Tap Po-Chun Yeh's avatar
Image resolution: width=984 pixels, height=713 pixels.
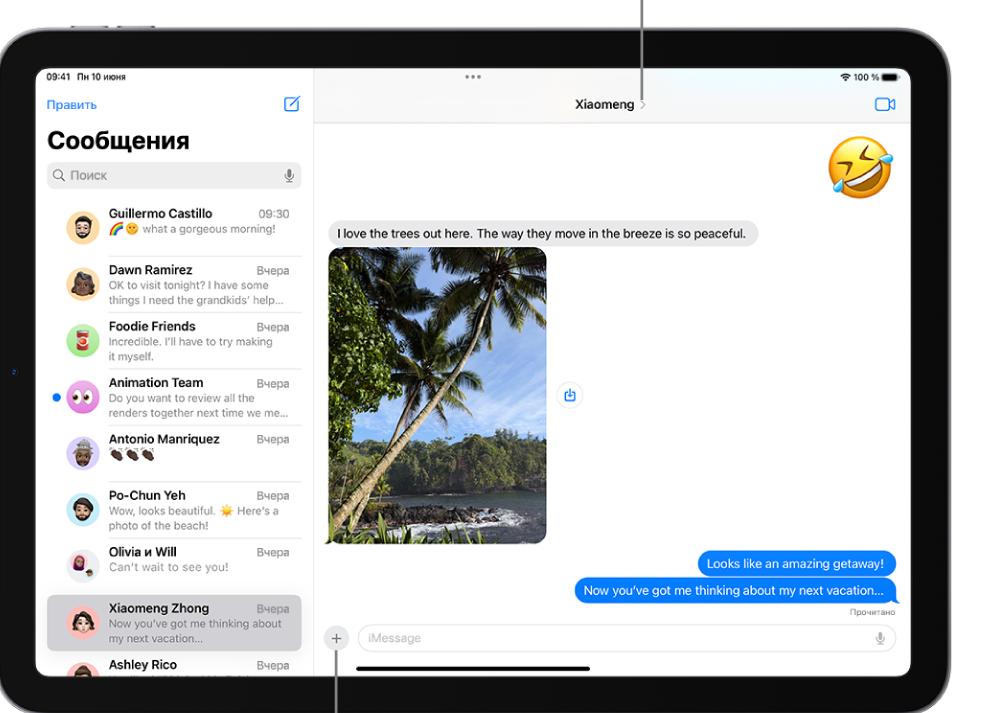(x=83, y=509)
